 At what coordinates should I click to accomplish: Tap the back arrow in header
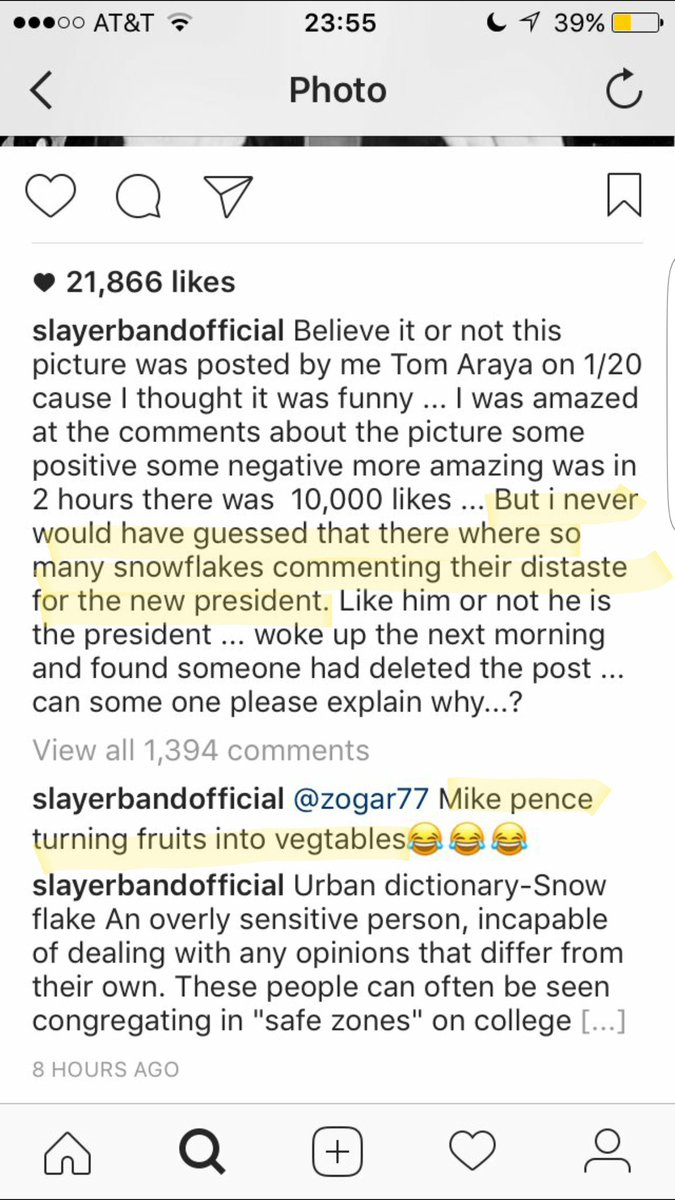41,90
